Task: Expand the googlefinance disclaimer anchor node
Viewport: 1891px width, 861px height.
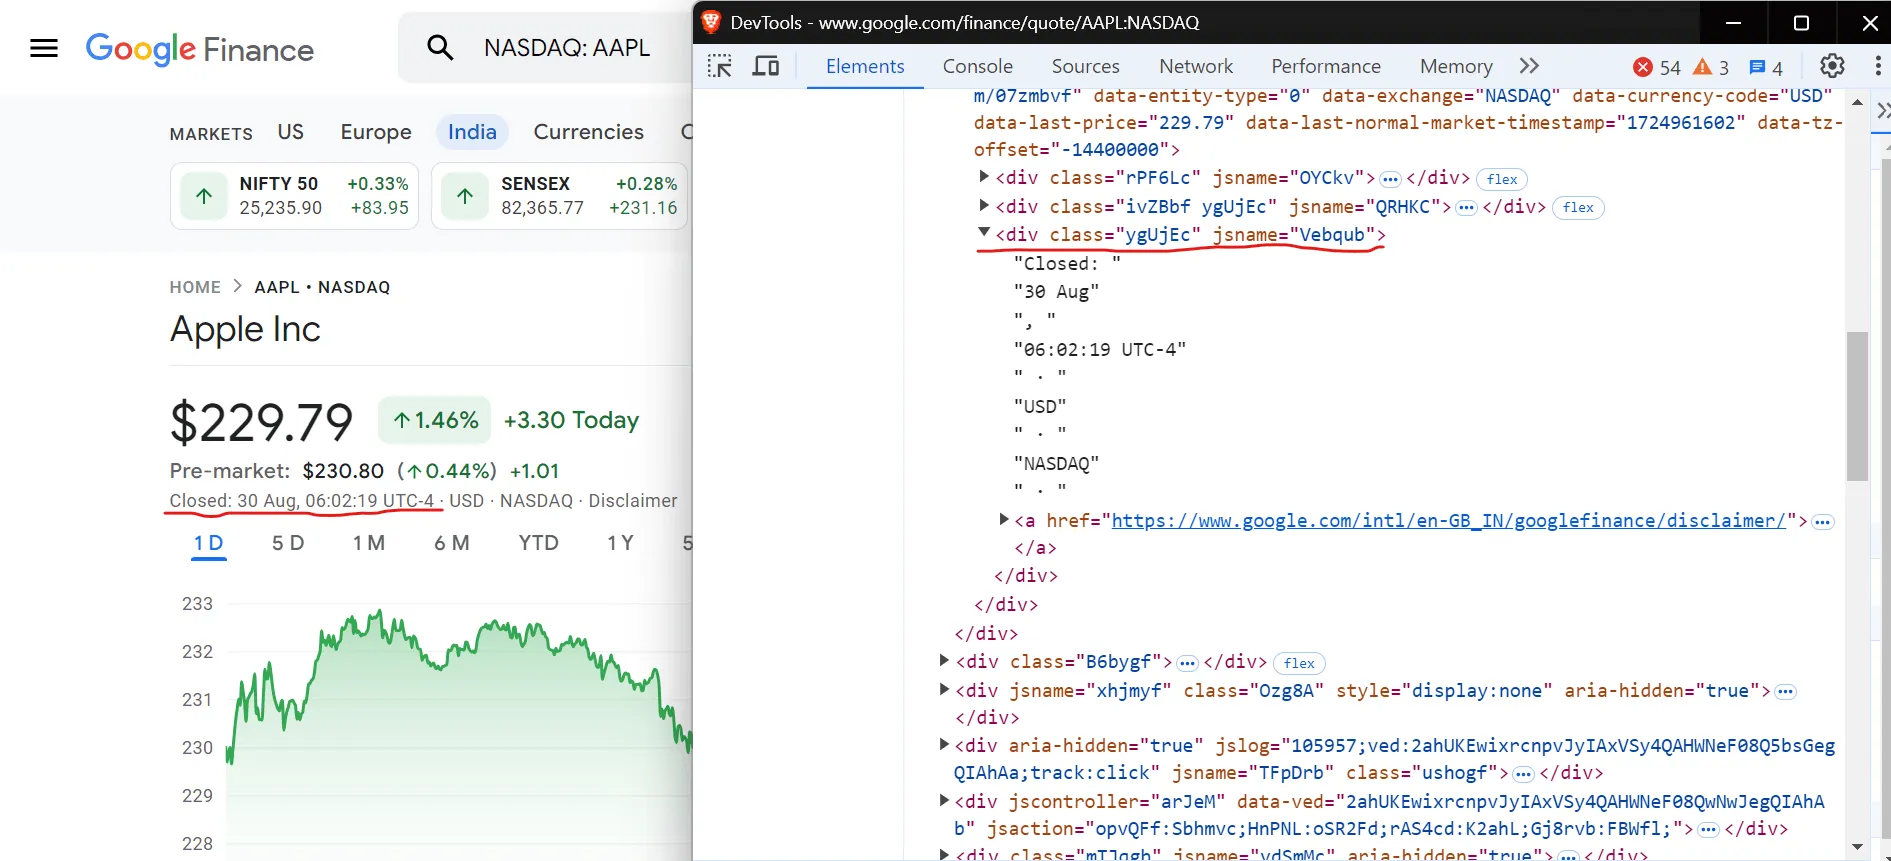Action: (x=1004, y=519)
